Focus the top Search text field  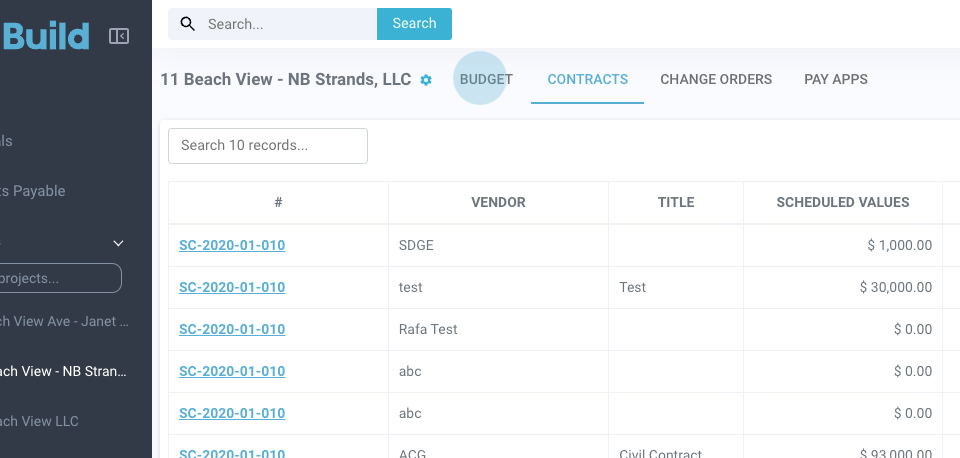pyautogui.click(x=286, y=24)
